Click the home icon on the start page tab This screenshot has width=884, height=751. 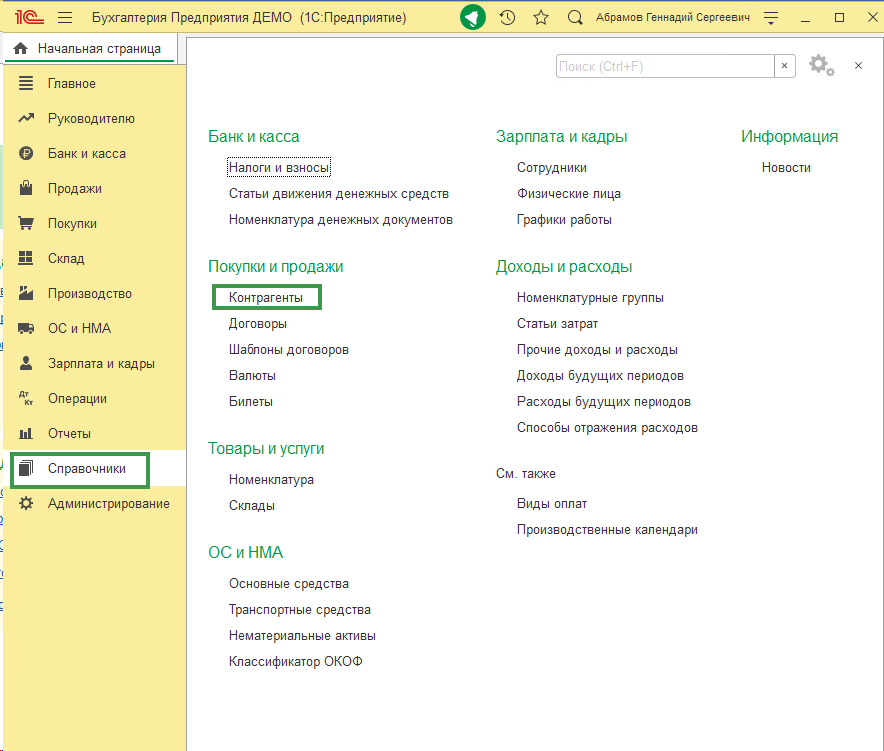[x=20, y=48]
